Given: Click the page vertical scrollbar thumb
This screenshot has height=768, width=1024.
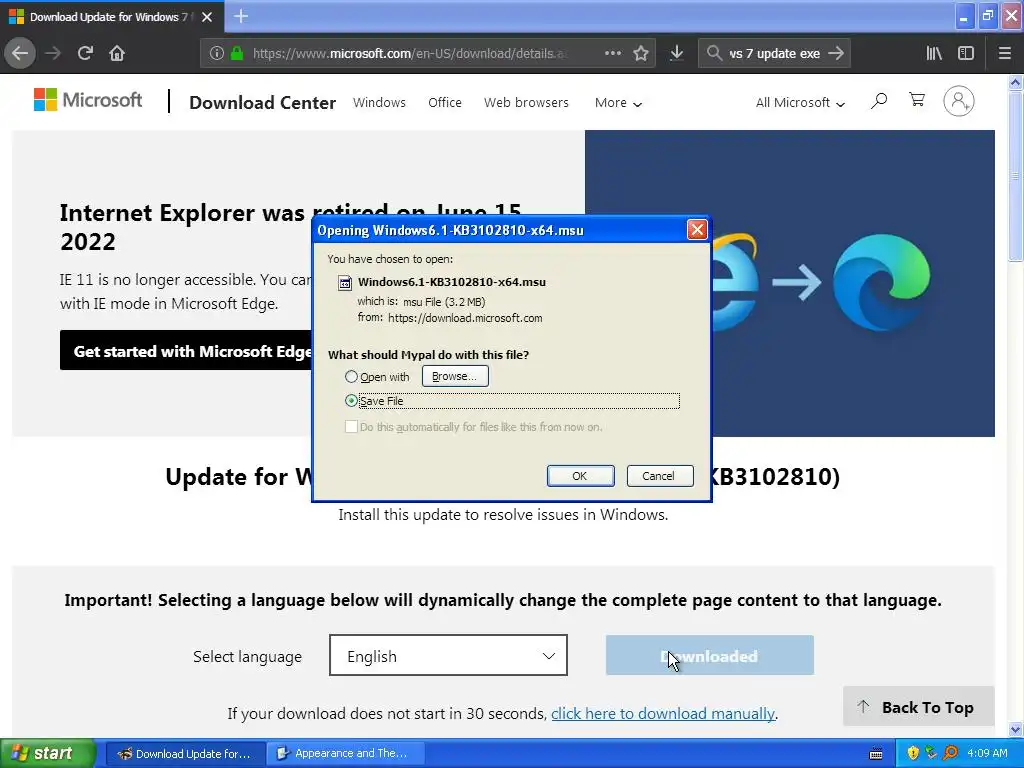Looking at the screenshot, I should [x=1015, y=175].
